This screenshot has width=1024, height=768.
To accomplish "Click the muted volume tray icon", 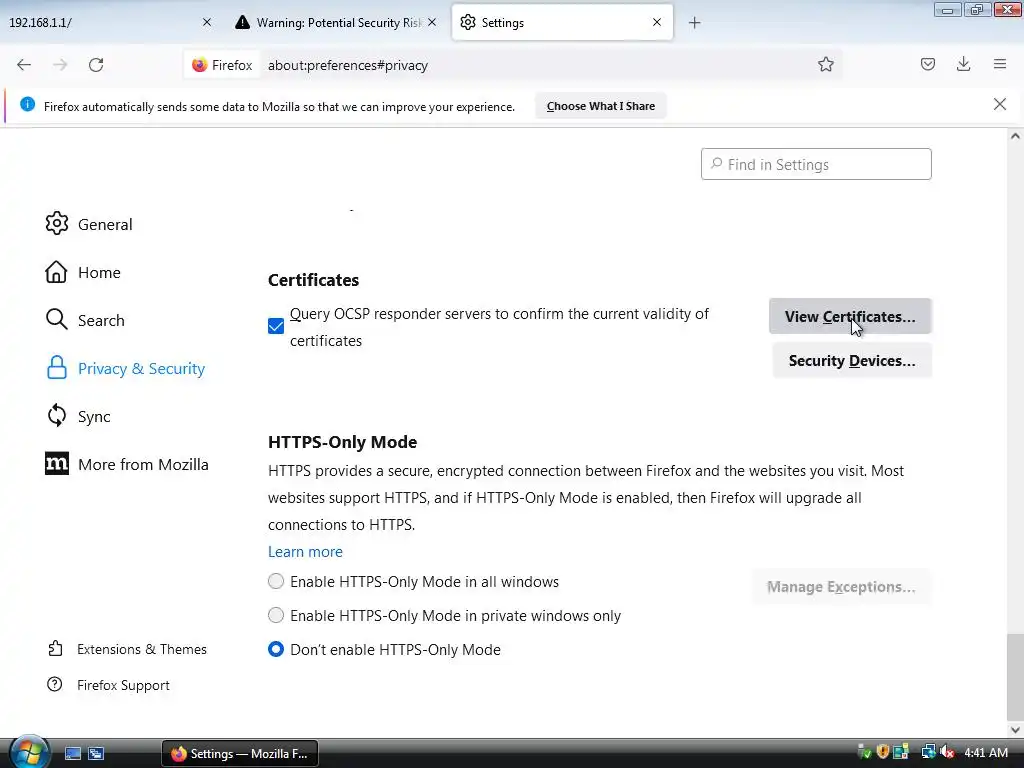I will [x=947, y=752].
